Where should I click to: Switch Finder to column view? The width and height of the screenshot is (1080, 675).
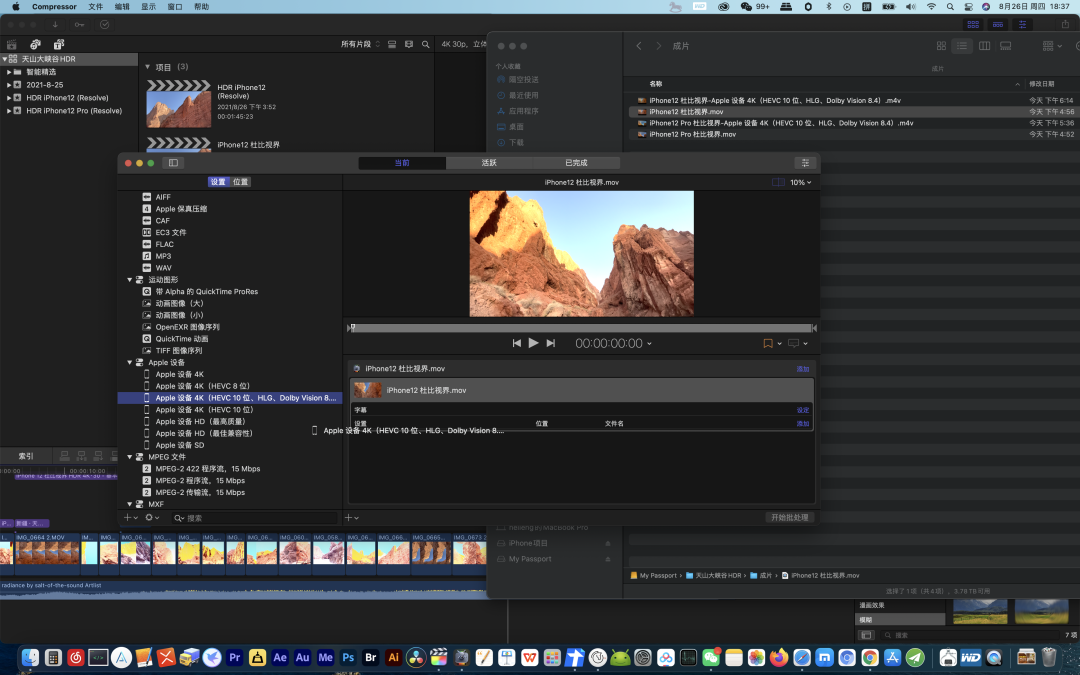pyautogui.click(x=984, y=45)
